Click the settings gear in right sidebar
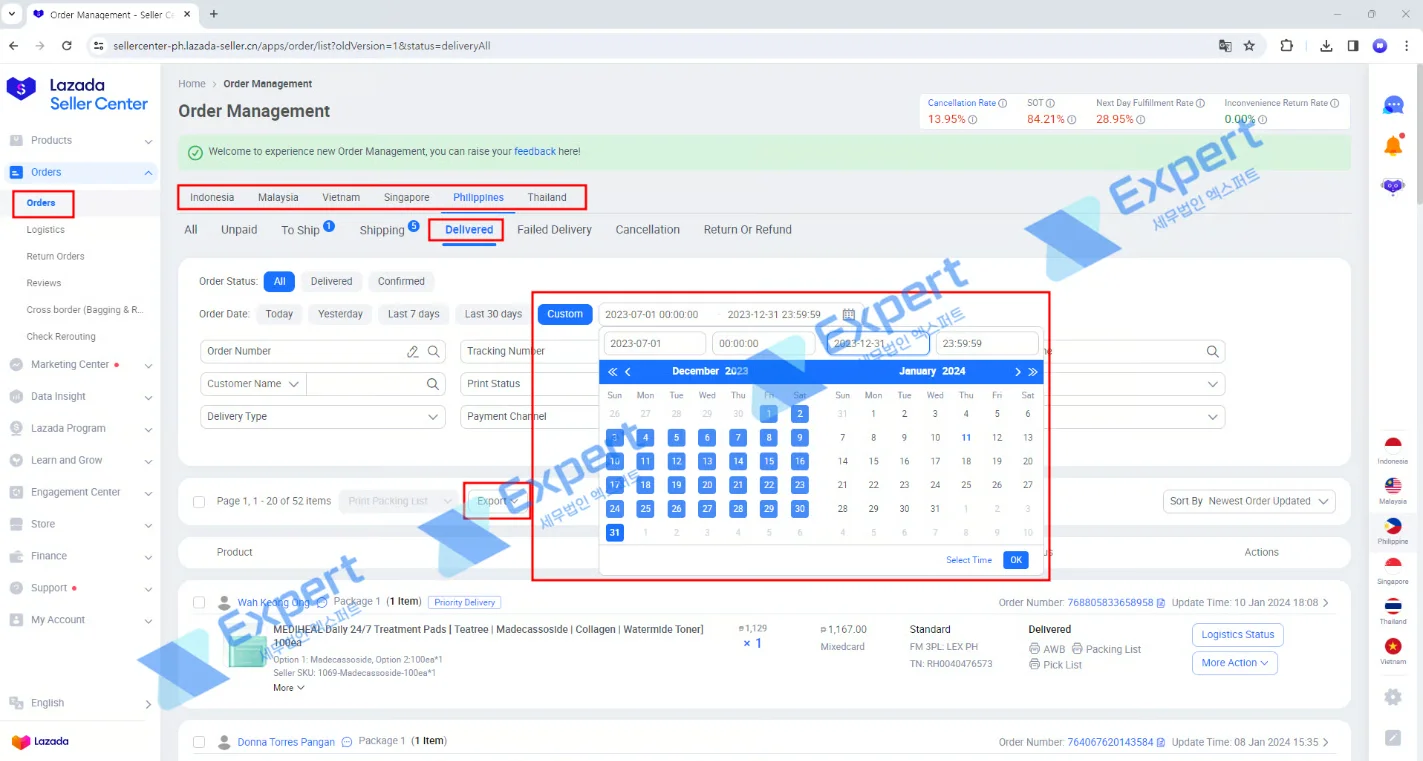 1393,696
